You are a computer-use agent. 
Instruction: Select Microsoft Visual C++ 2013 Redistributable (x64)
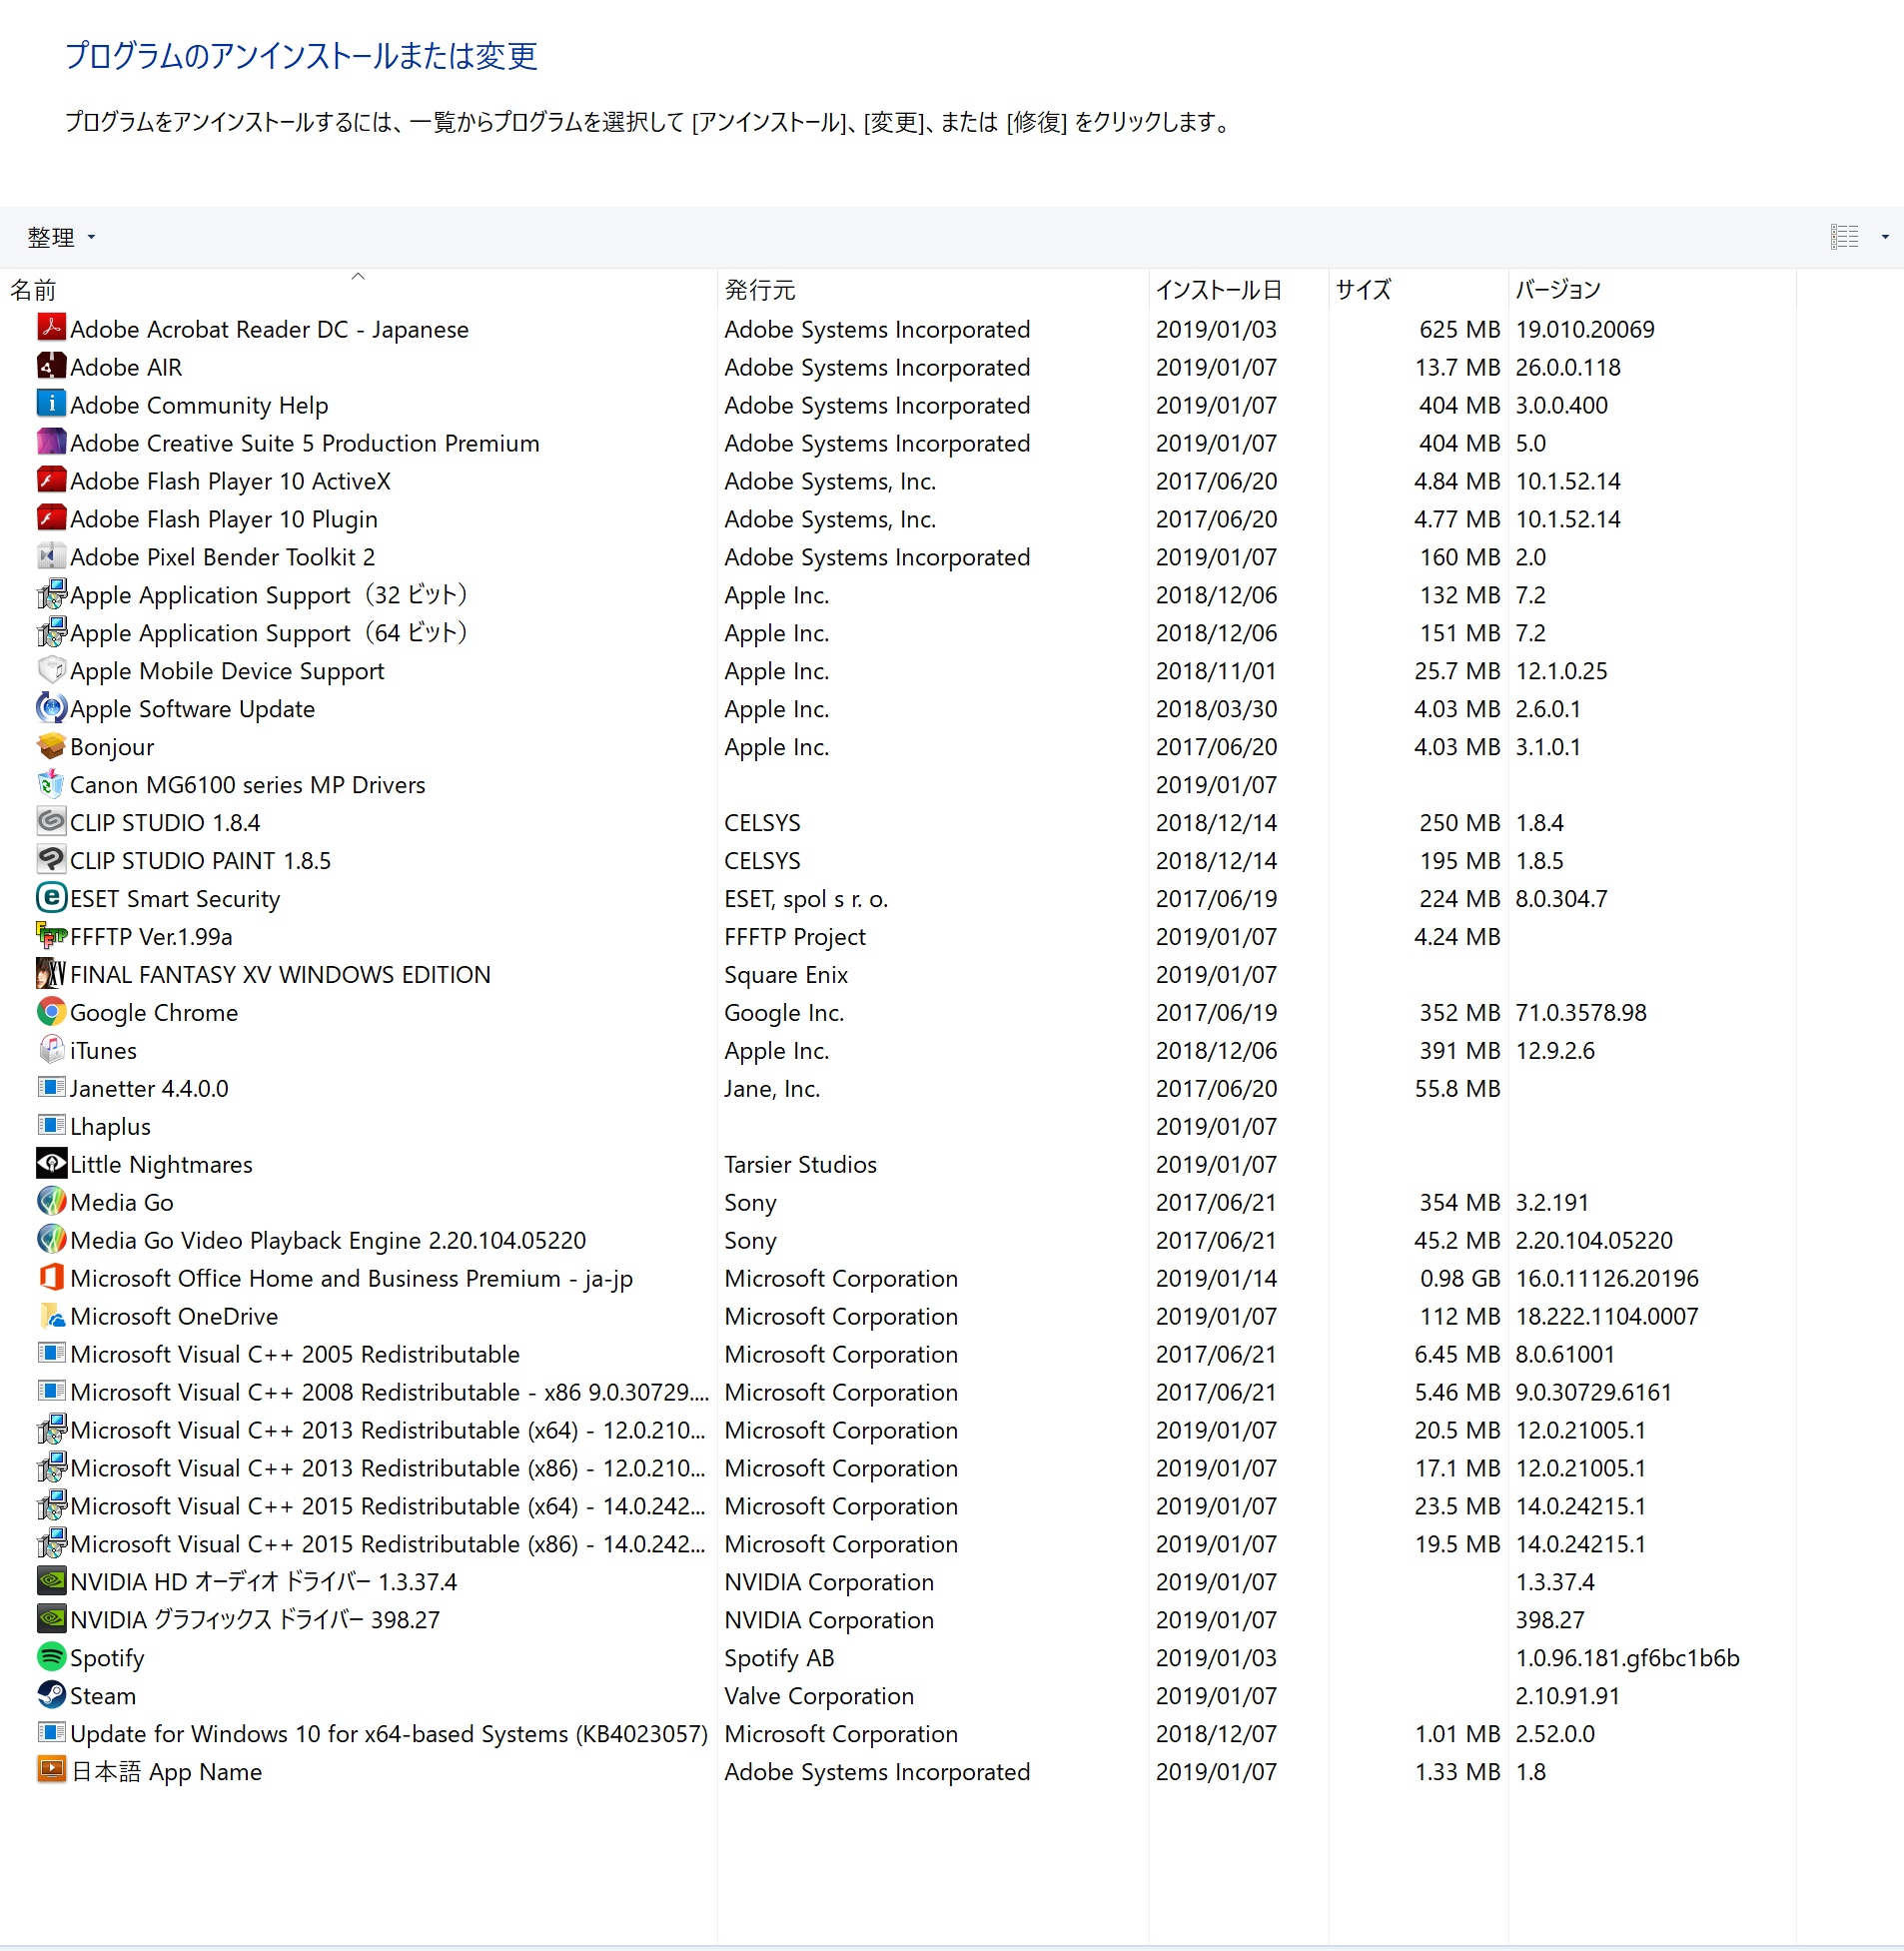pos(898,1430)
